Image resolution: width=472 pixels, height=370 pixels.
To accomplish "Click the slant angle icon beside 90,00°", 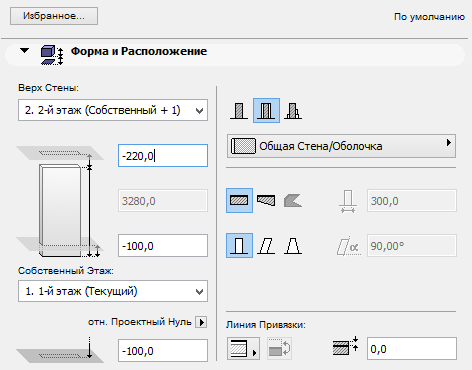I will [348, 246].
